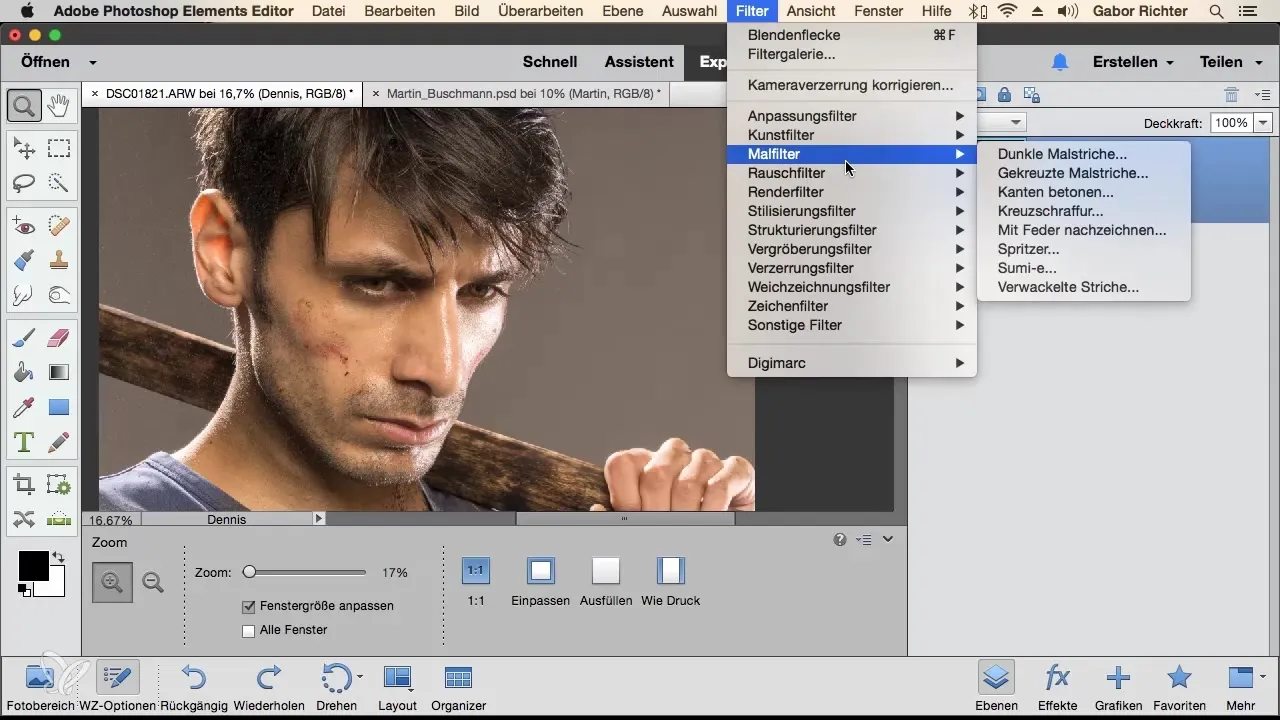The image size is (1280, 720).
Task: Select the Pencil tool
Action: pyautogui.click(x=59, y=441)
